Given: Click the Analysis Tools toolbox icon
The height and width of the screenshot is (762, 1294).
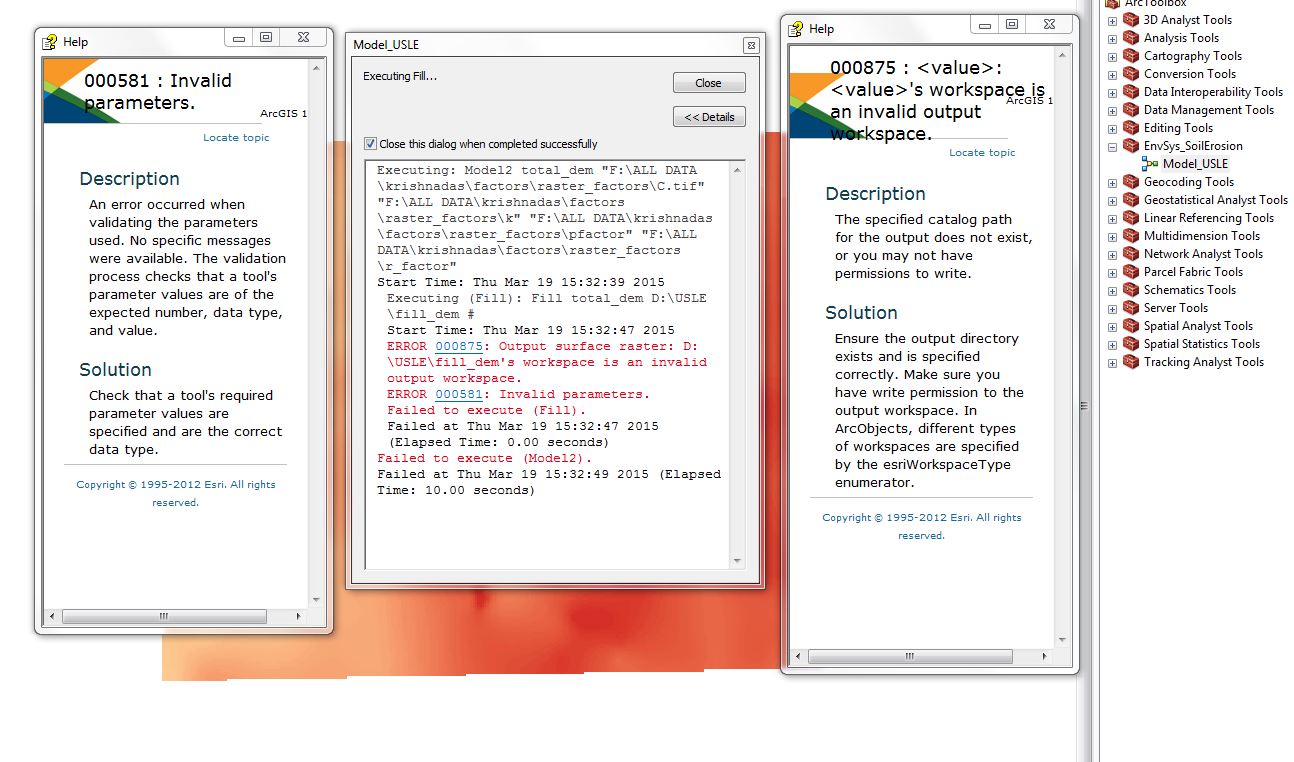Looking at the screenshot, I should (x=1131, y=38).
